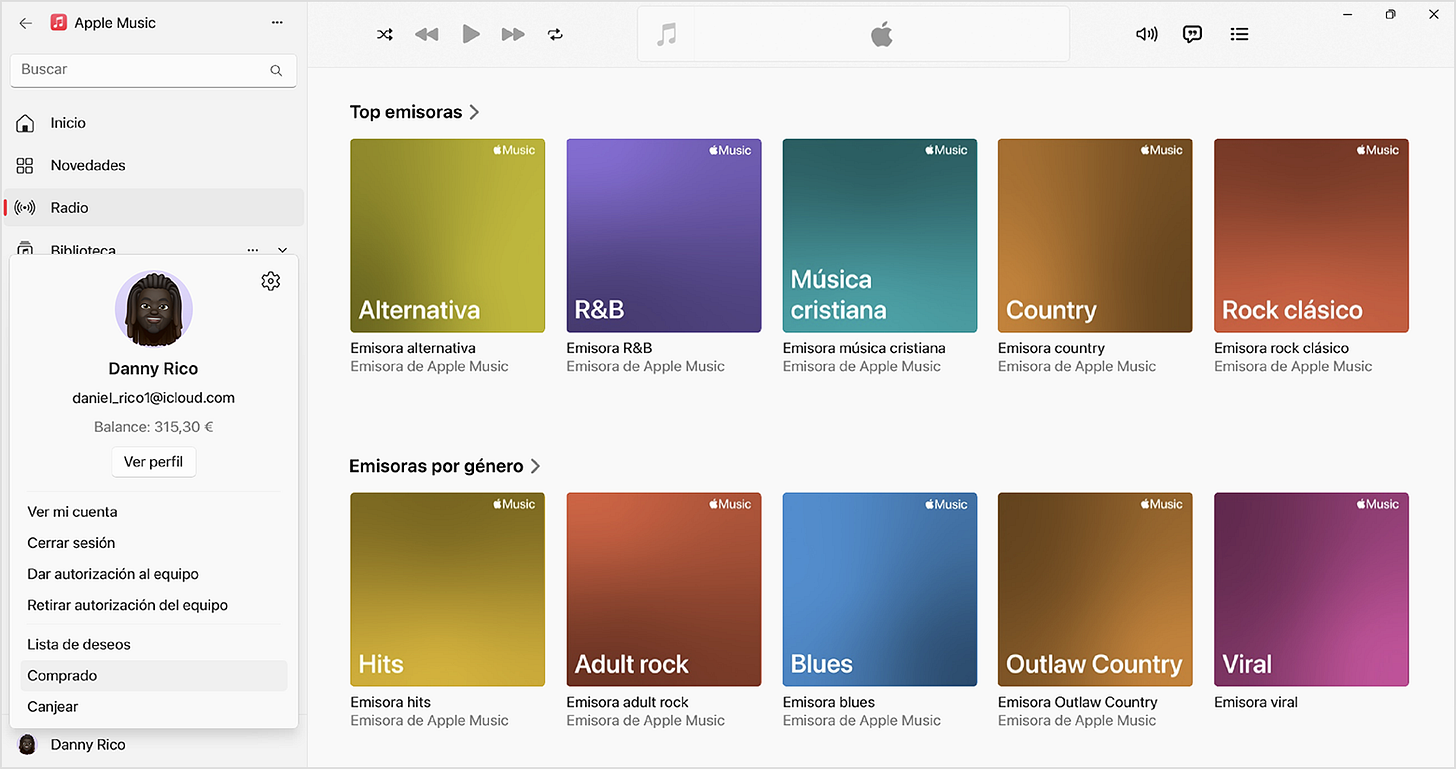Click Emisora Outlaw Country title link
Image resolution: width=1456 pixels, height=769 pixels.
pyautogui.click(x=1078, y=702)
